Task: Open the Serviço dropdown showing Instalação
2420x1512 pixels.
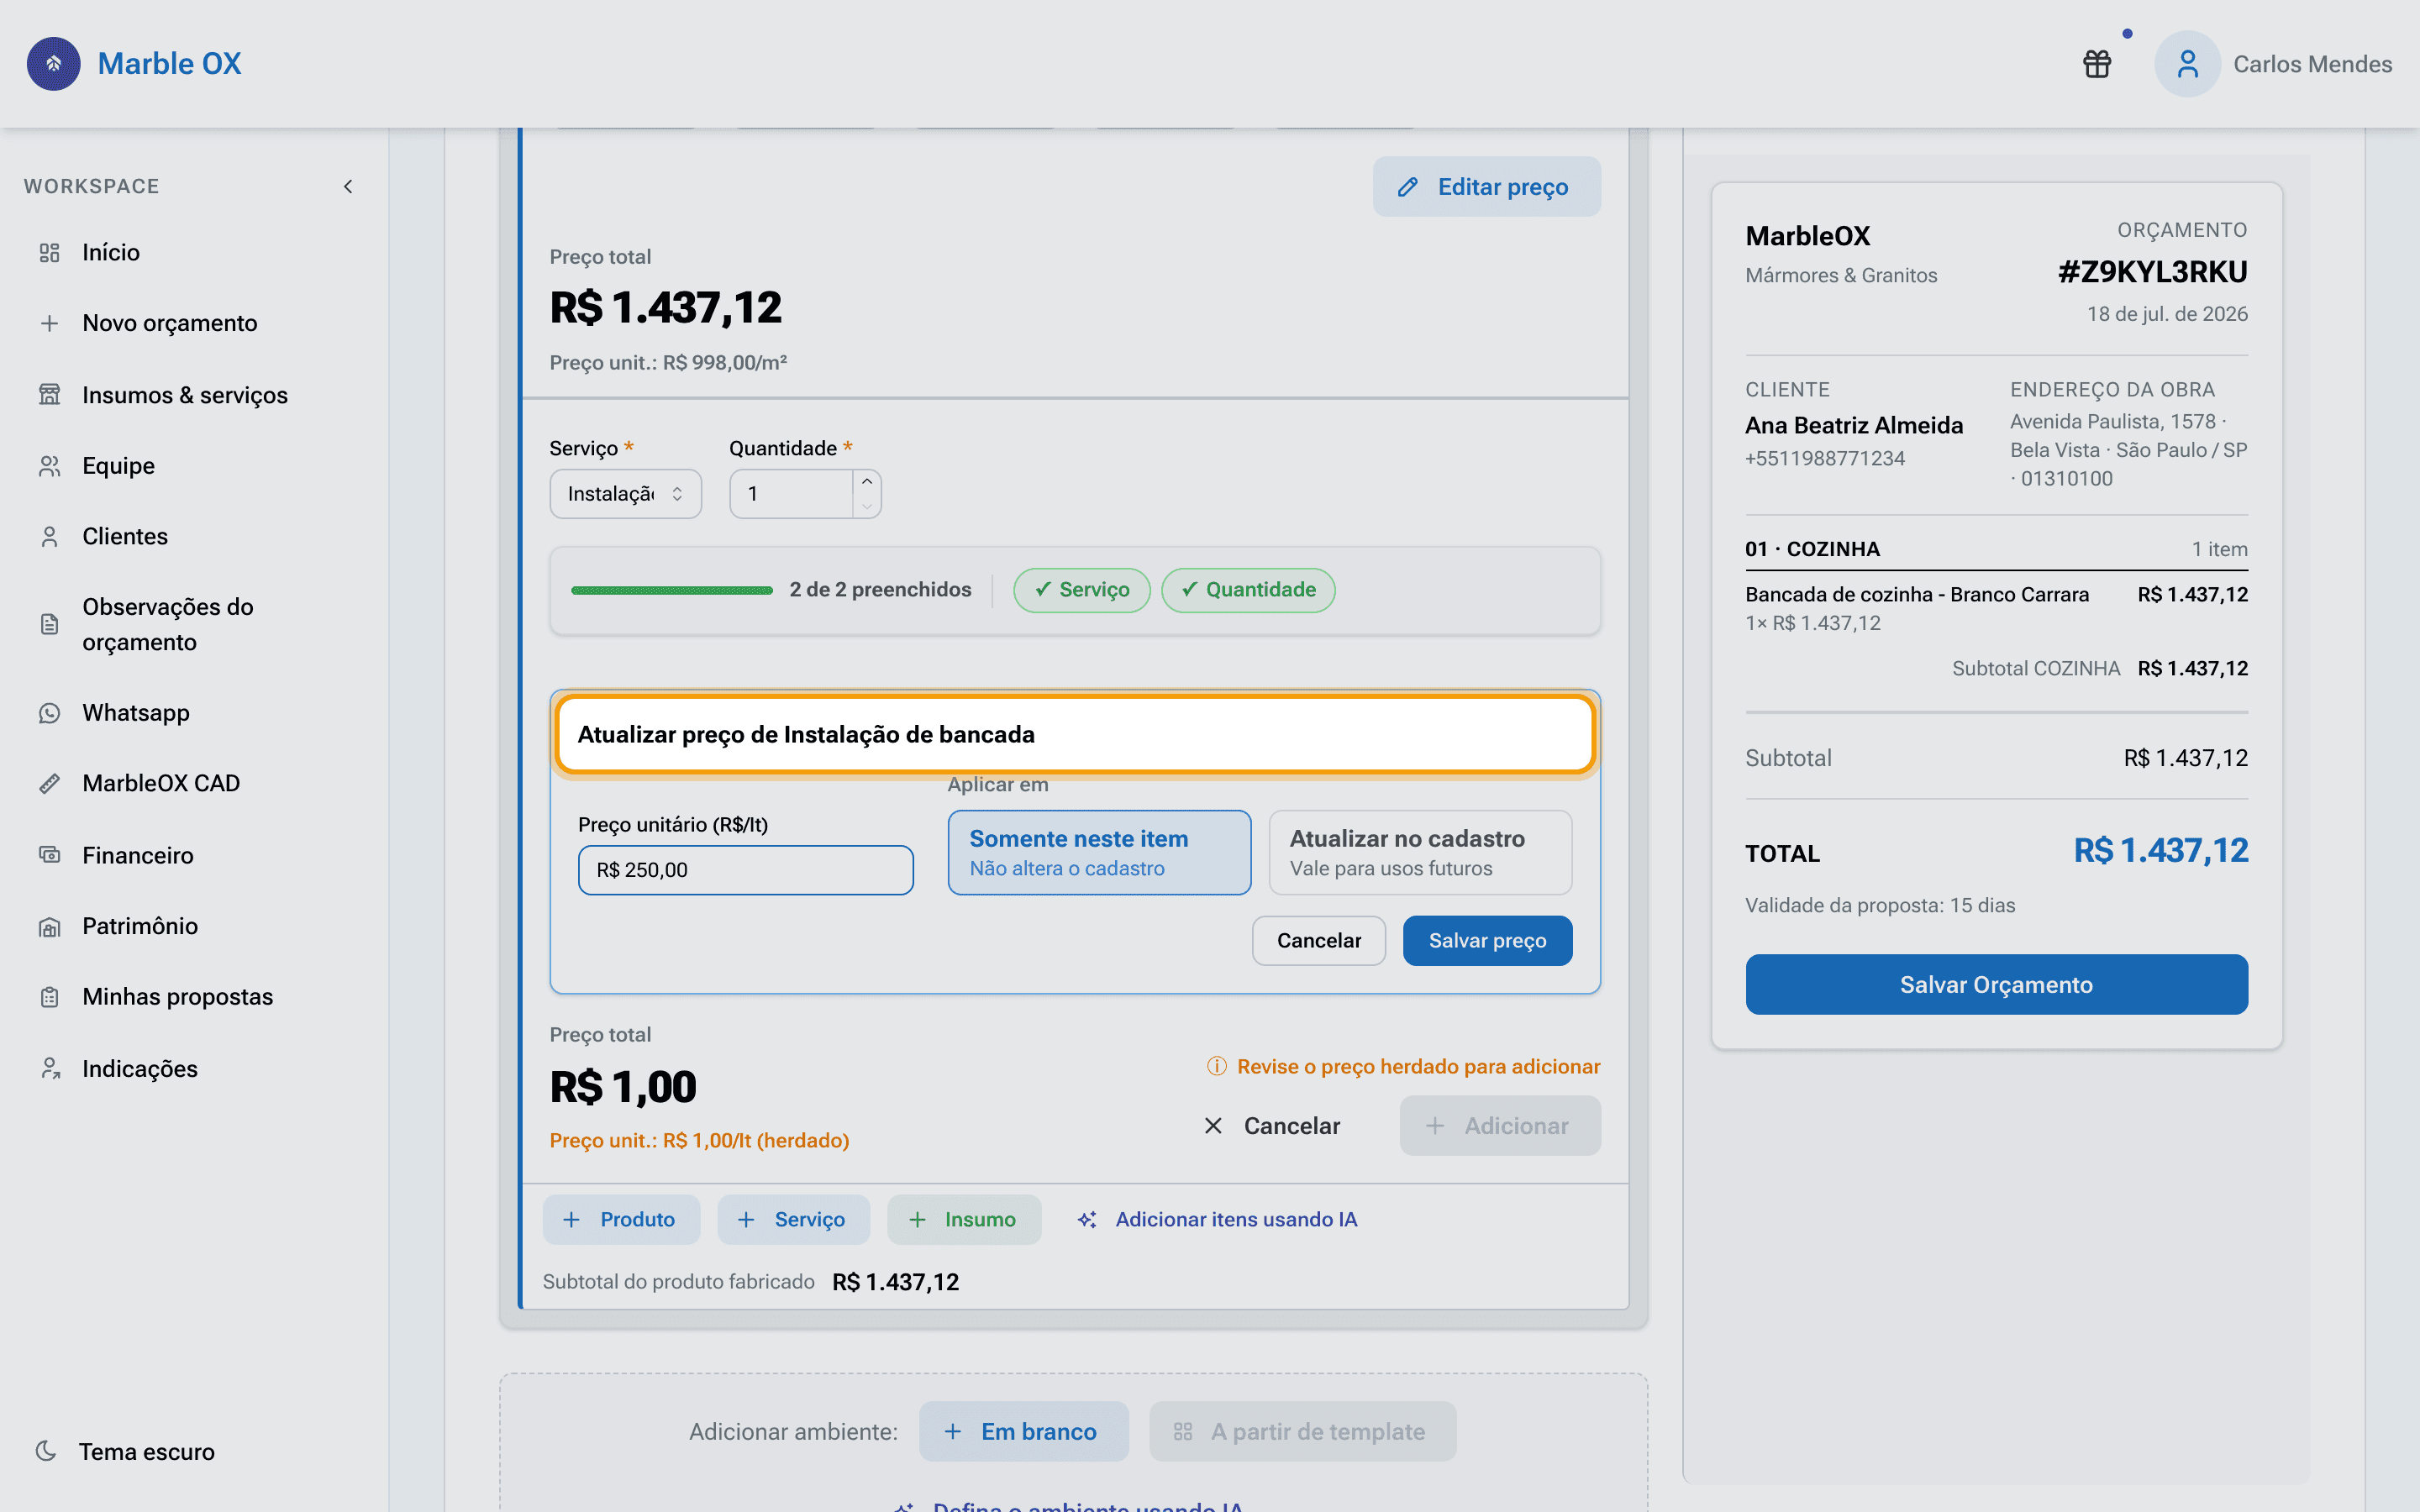Action: coord(625,494)
